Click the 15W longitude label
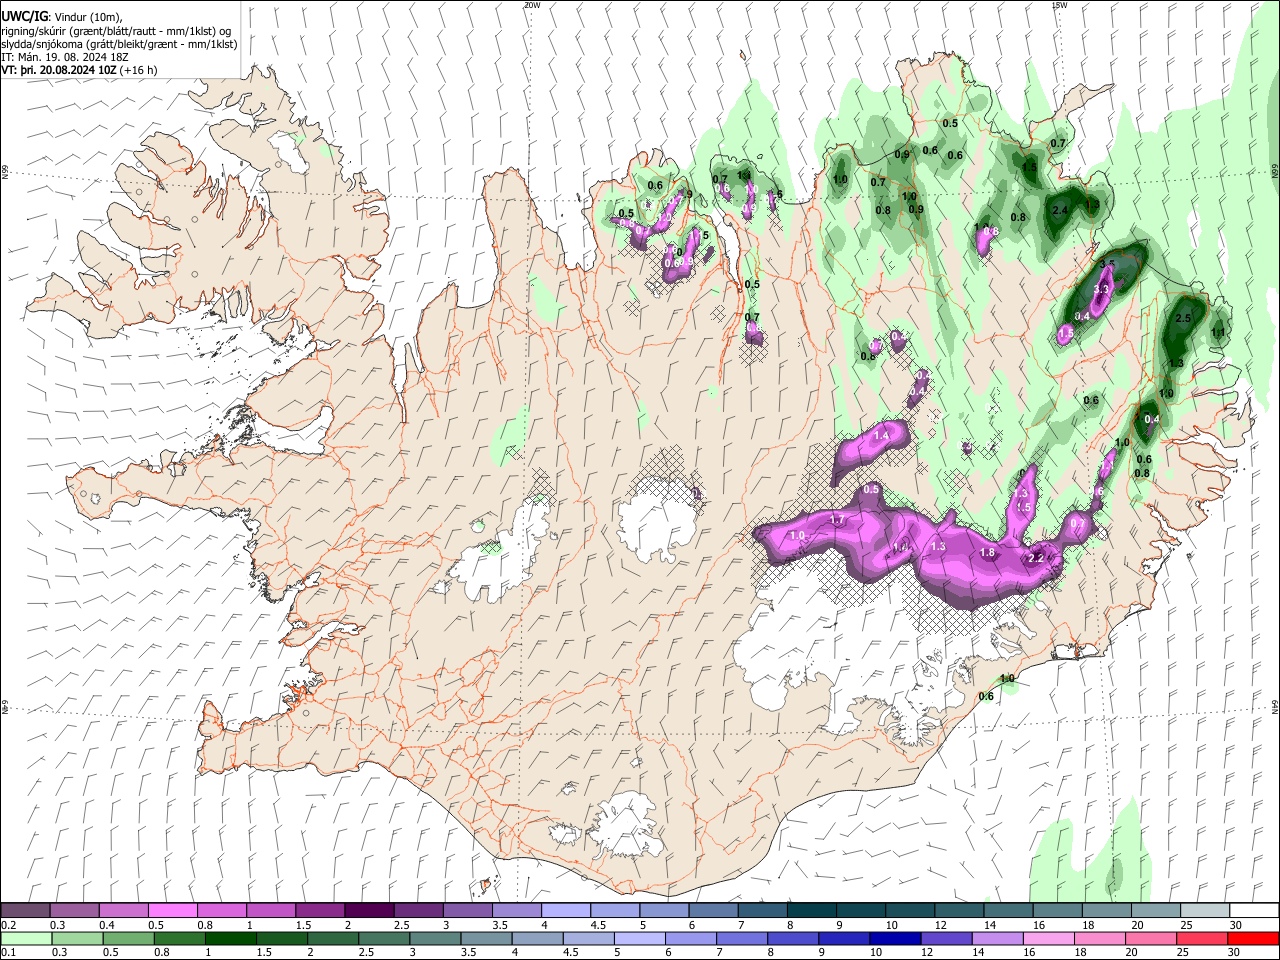Screen dimensions: 1280x960 1060,5
